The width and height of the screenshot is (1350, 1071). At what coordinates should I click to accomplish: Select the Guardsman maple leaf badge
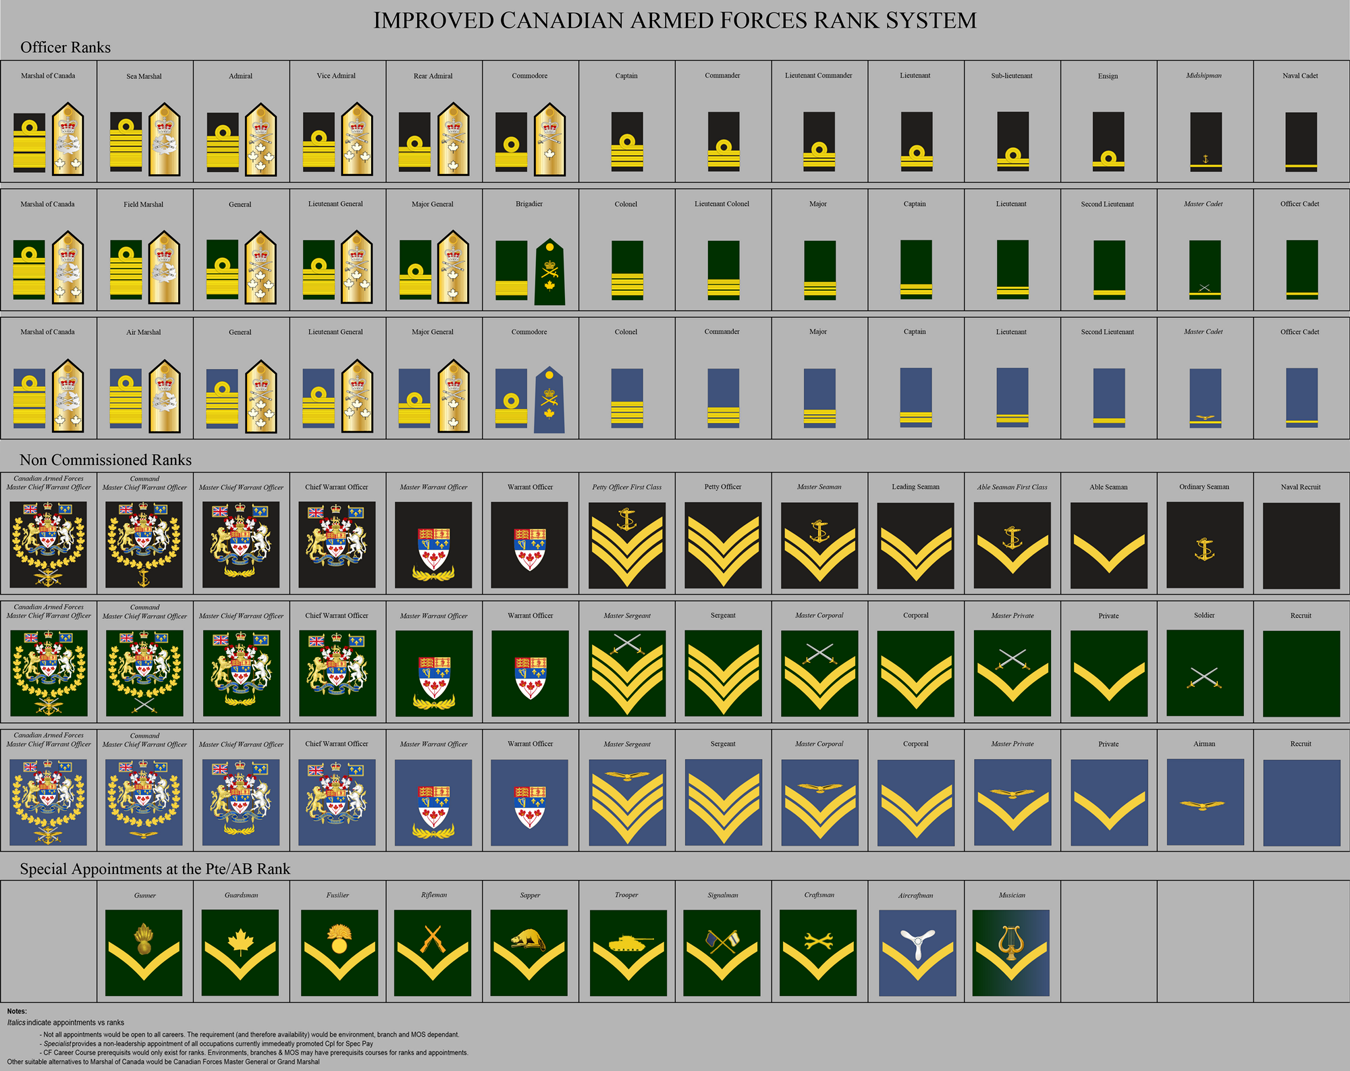point(240,953)
